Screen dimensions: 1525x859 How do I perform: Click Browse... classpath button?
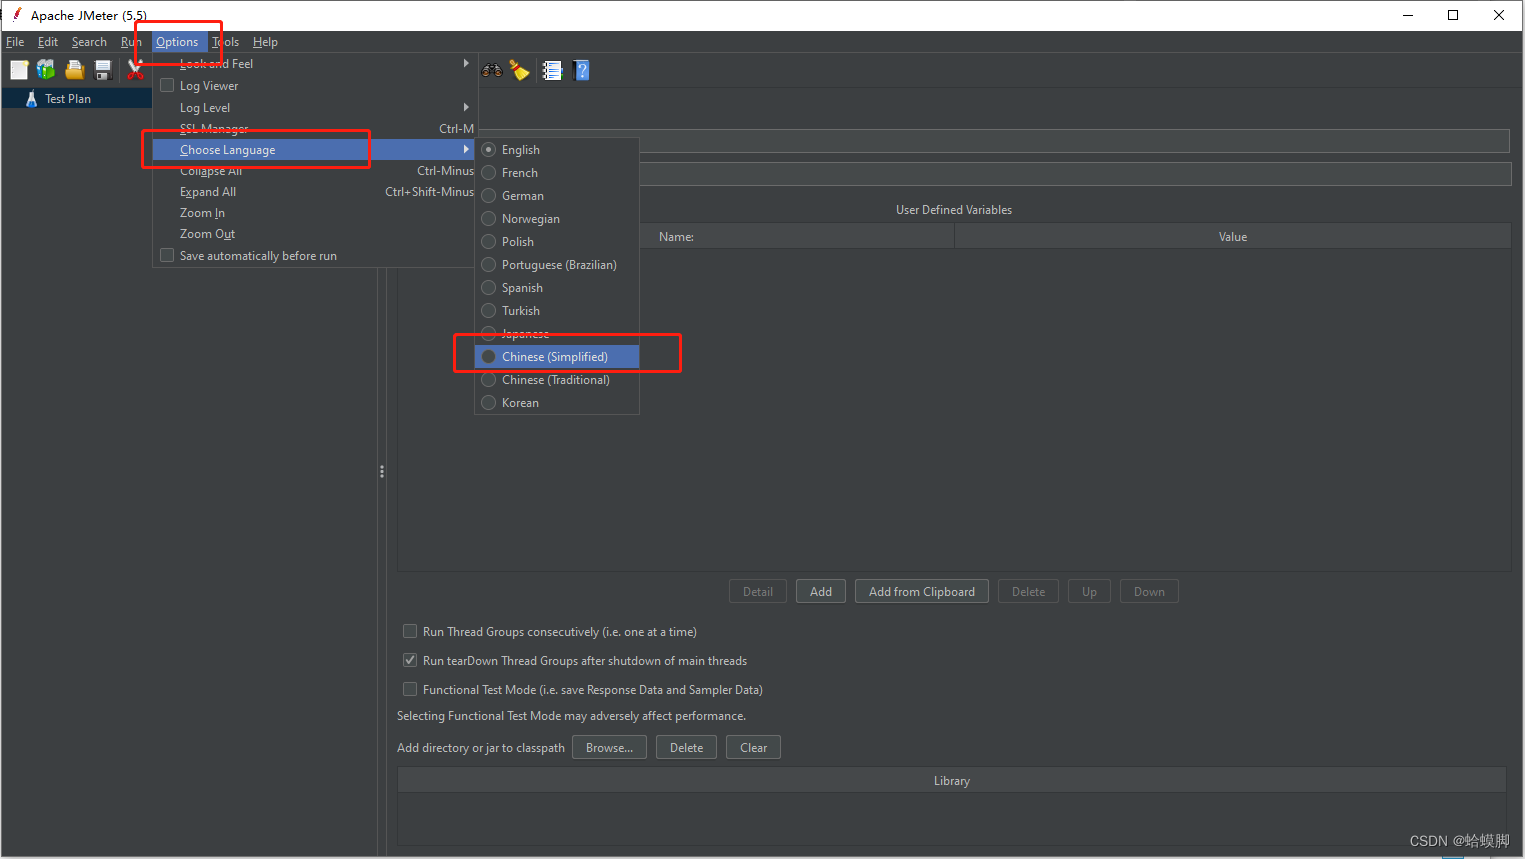[609, 748]
